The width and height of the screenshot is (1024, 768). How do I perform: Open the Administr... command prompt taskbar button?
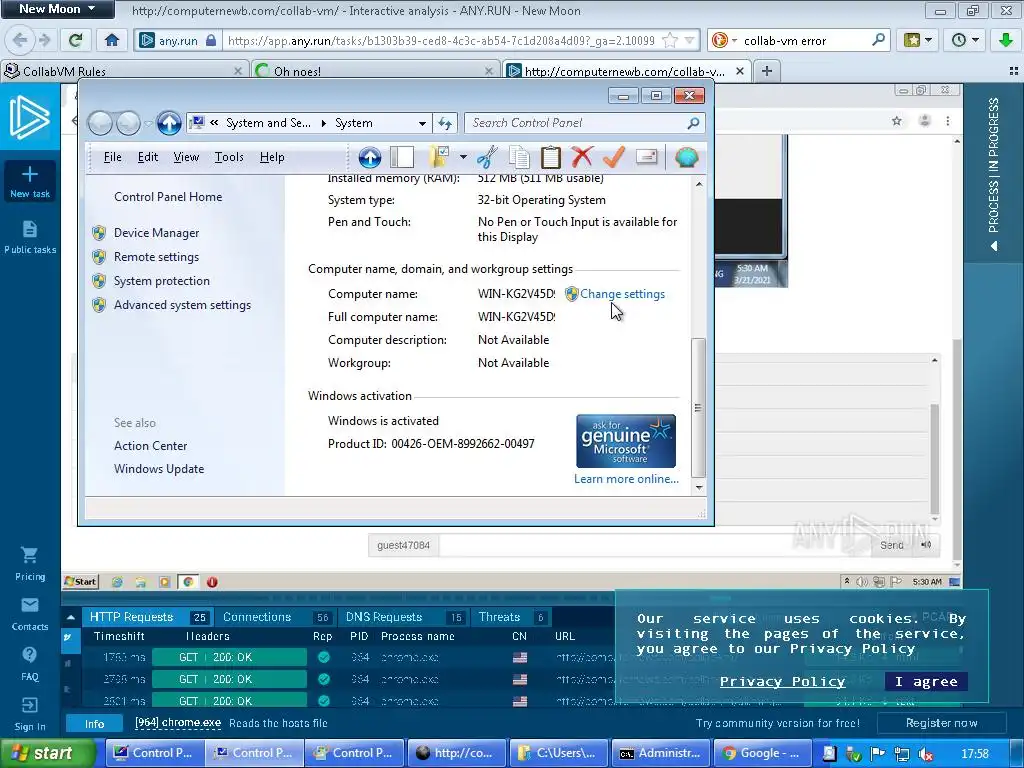tap(659, 754)
